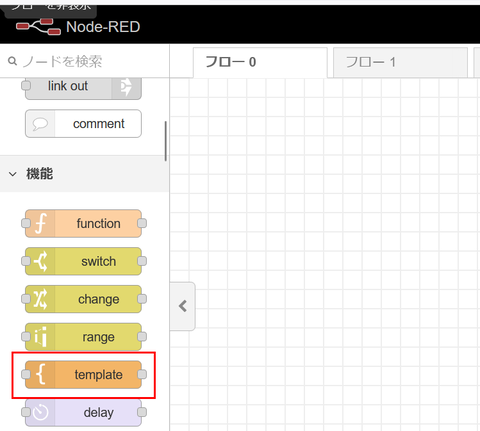Switch to the フロー 1 tab
The image size is (480, 431).
coord(400,62)
